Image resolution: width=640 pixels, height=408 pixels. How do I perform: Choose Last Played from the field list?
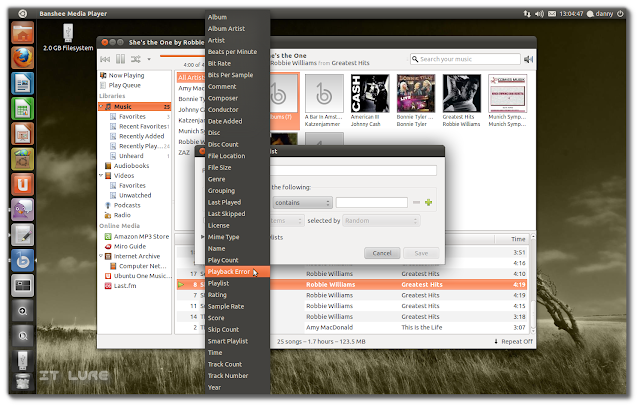click(237, 202)
